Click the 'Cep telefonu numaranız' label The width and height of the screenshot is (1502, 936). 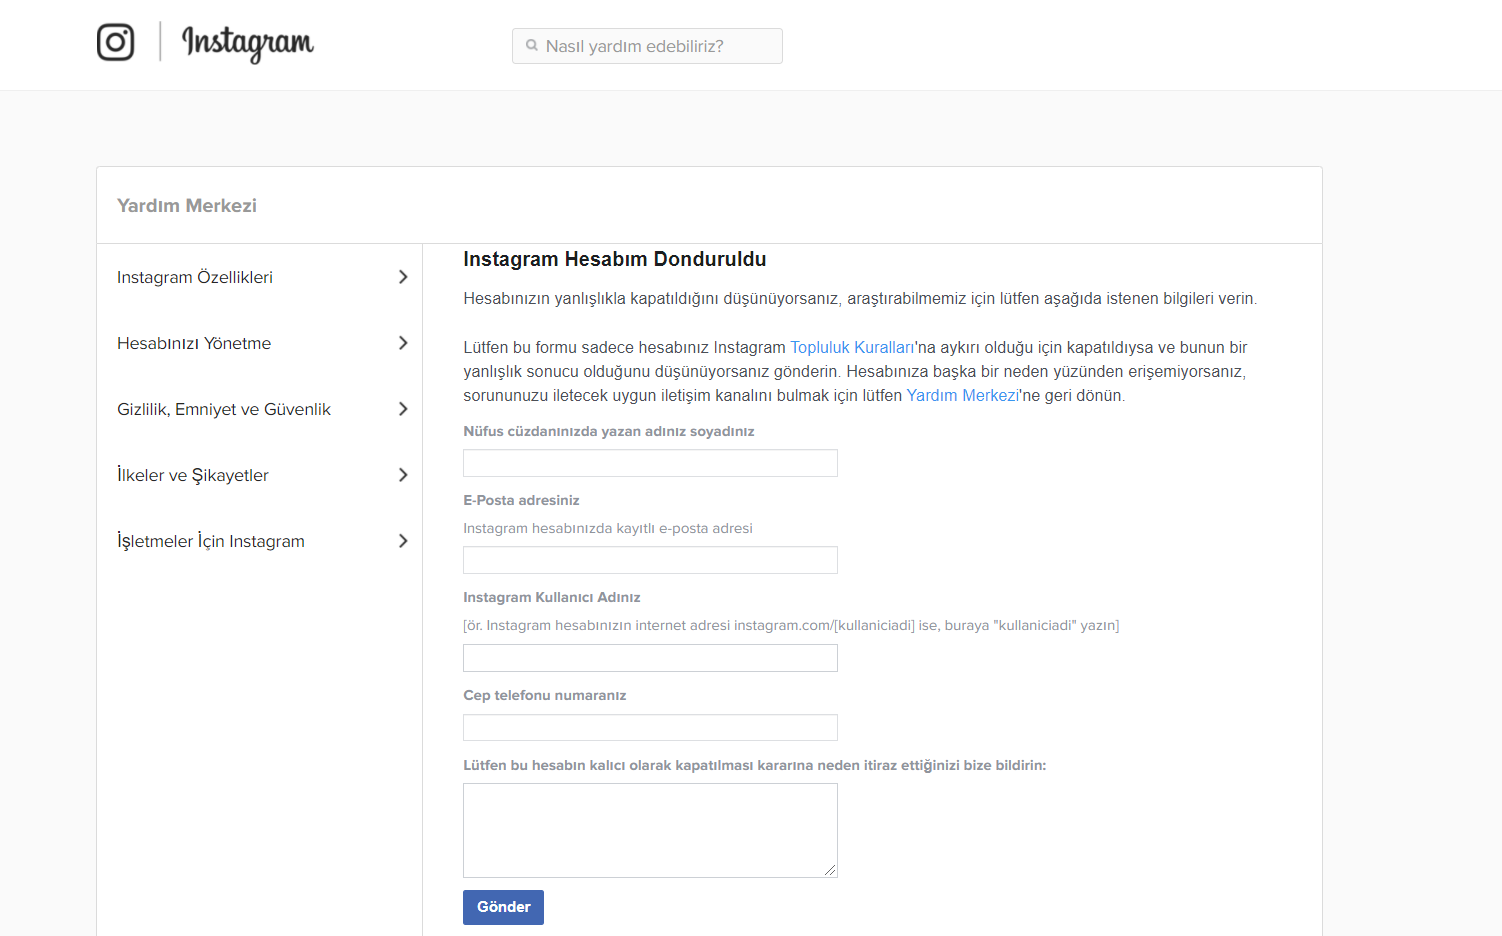pos(545,695)
